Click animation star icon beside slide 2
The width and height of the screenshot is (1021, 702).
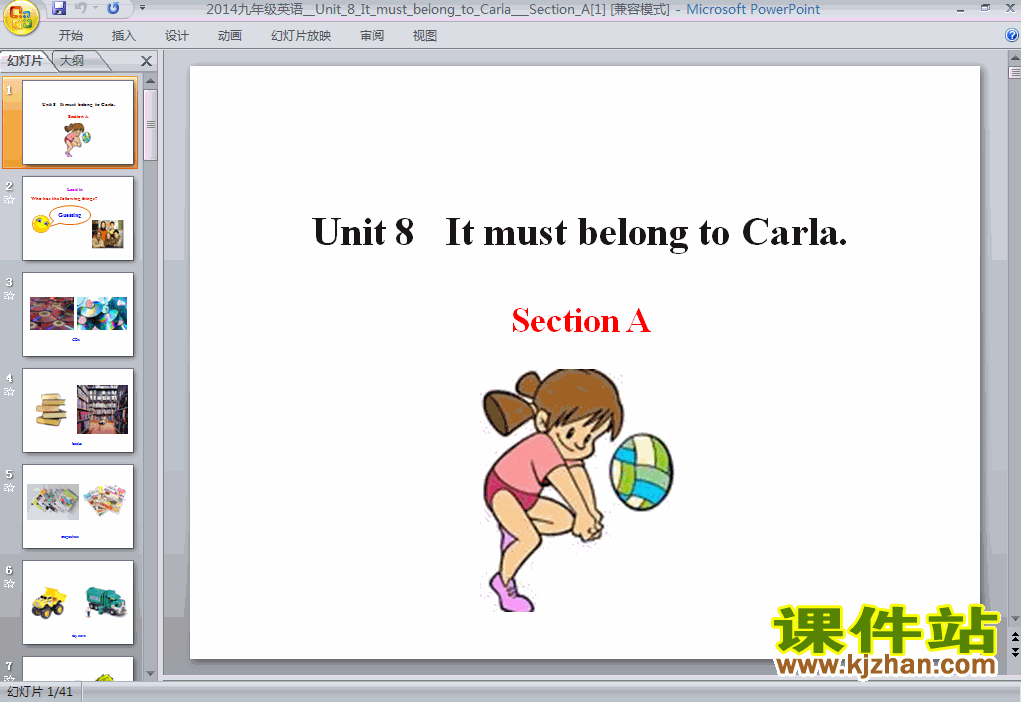point(9,200)
